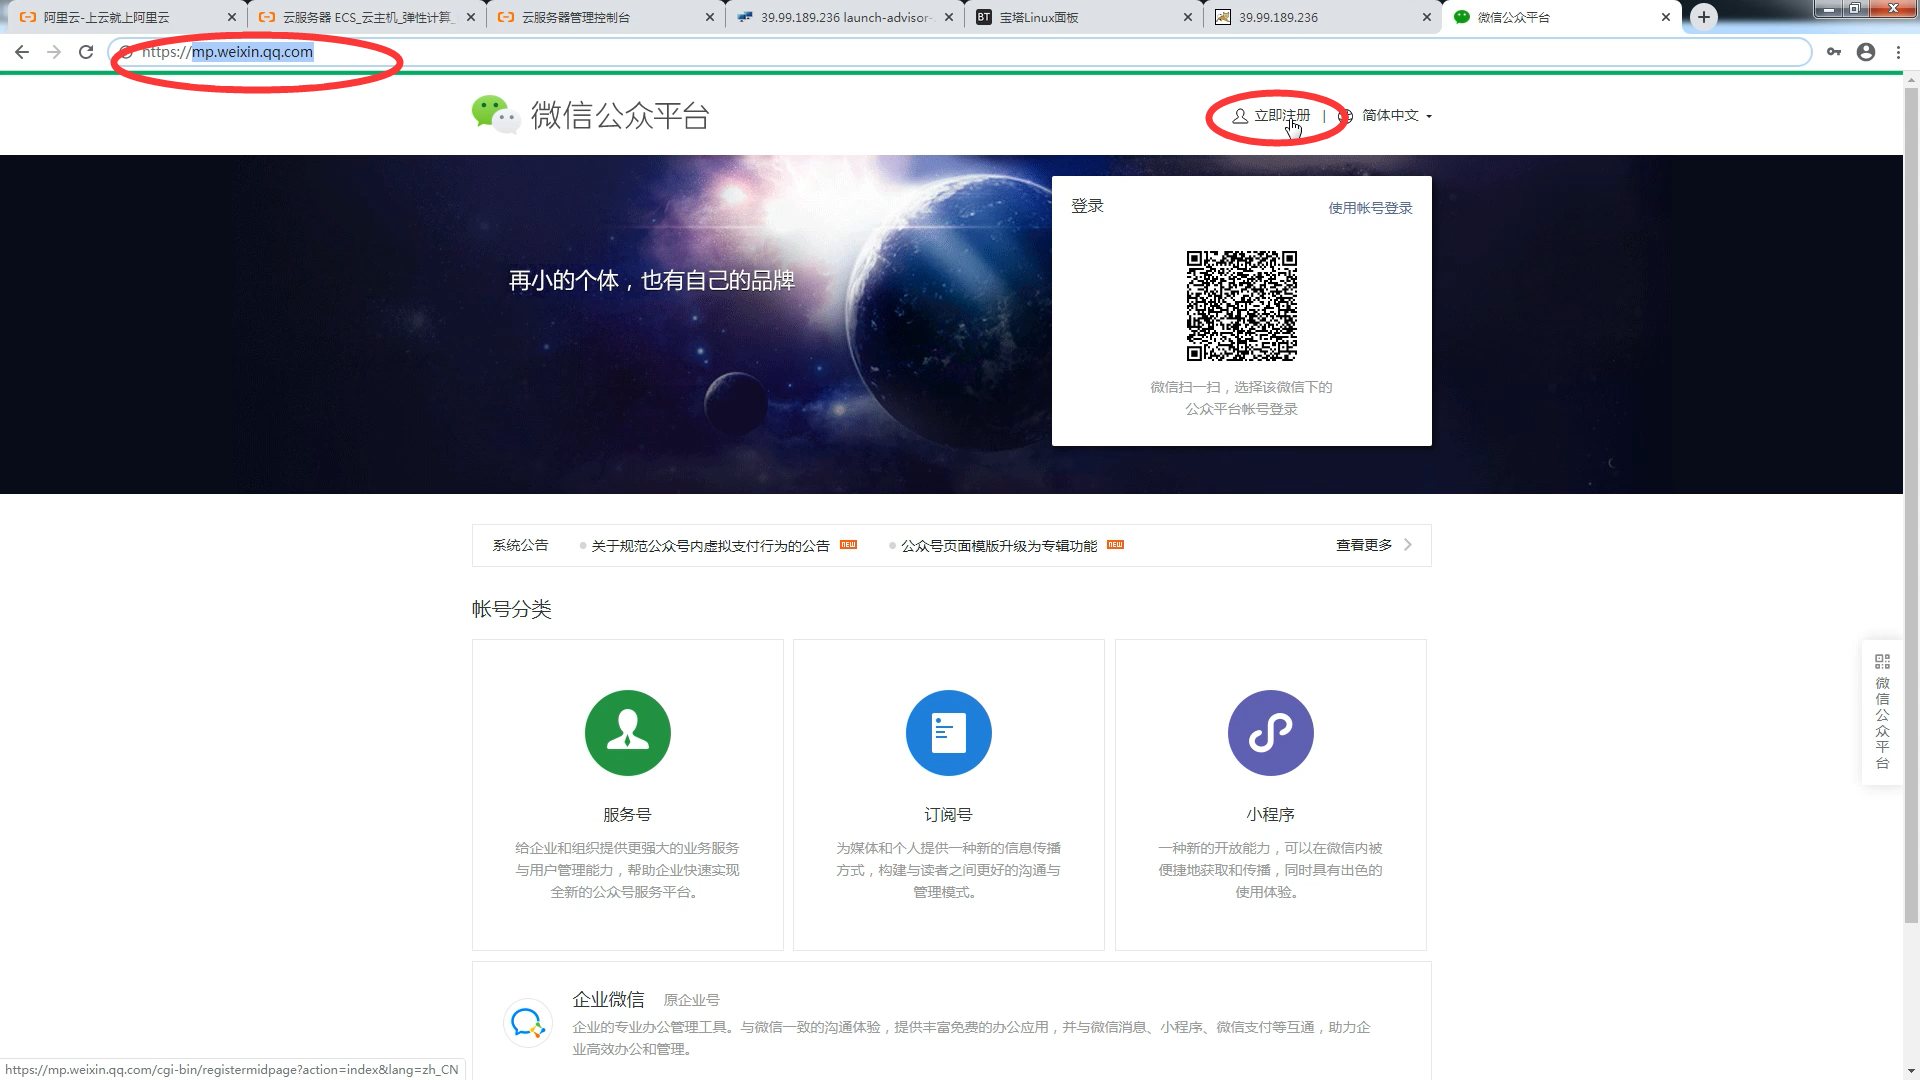Click the 再小的个体，也有自己的品牌 slogan
This screenshot has height=1080, width=1920.
click(x=652, y=281)
